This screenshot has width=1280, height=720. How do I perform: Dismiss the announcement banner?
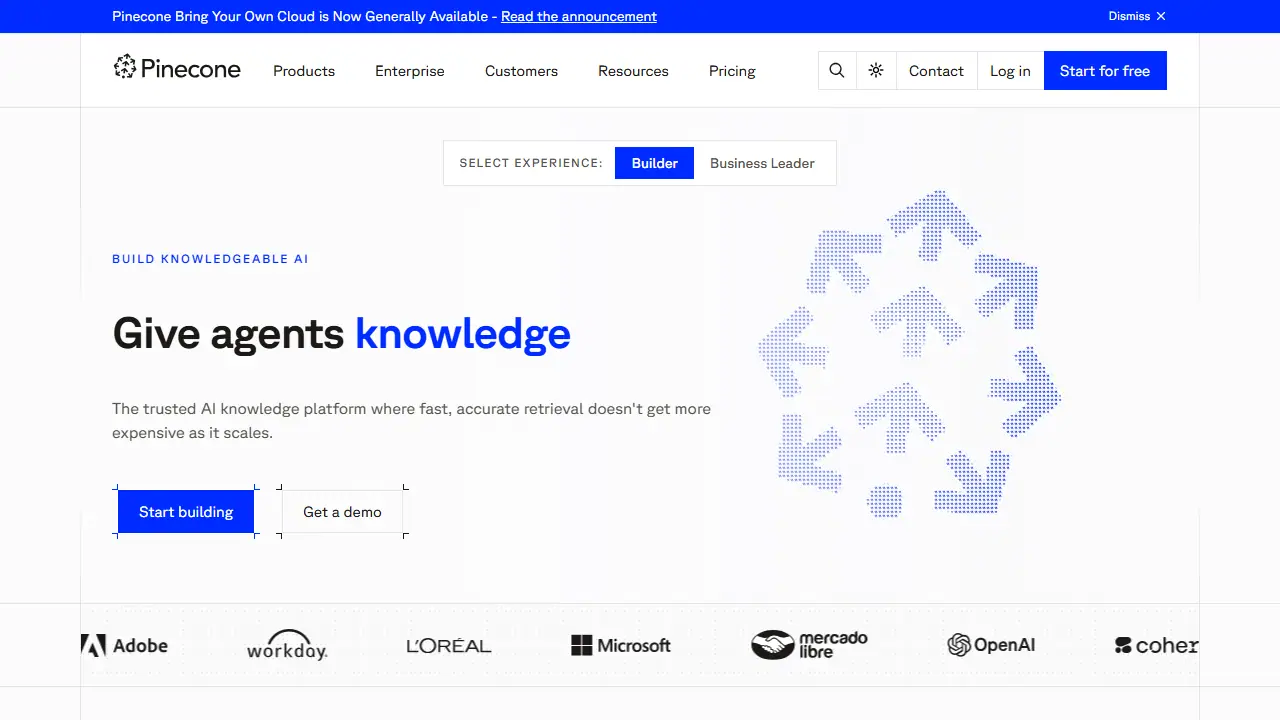[1137, 16]
